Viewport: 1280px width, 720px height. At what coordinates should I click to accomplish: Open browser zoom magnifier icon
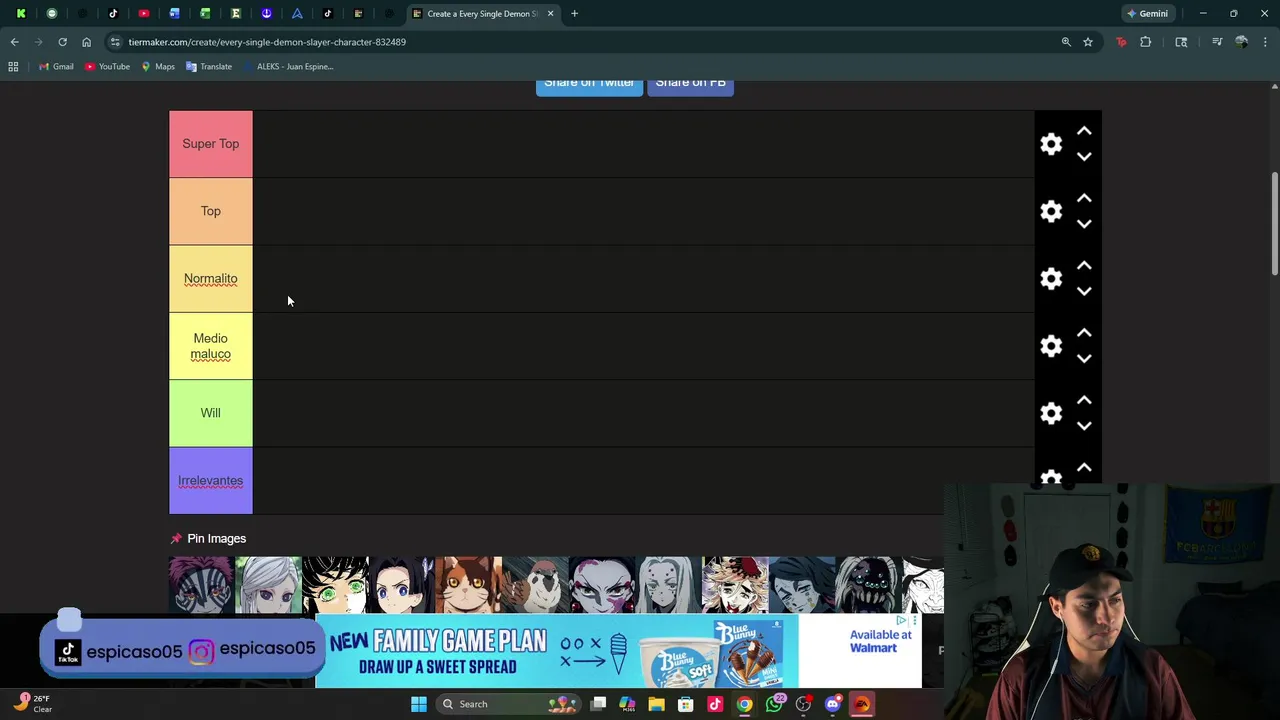(x=1066, y=42)
